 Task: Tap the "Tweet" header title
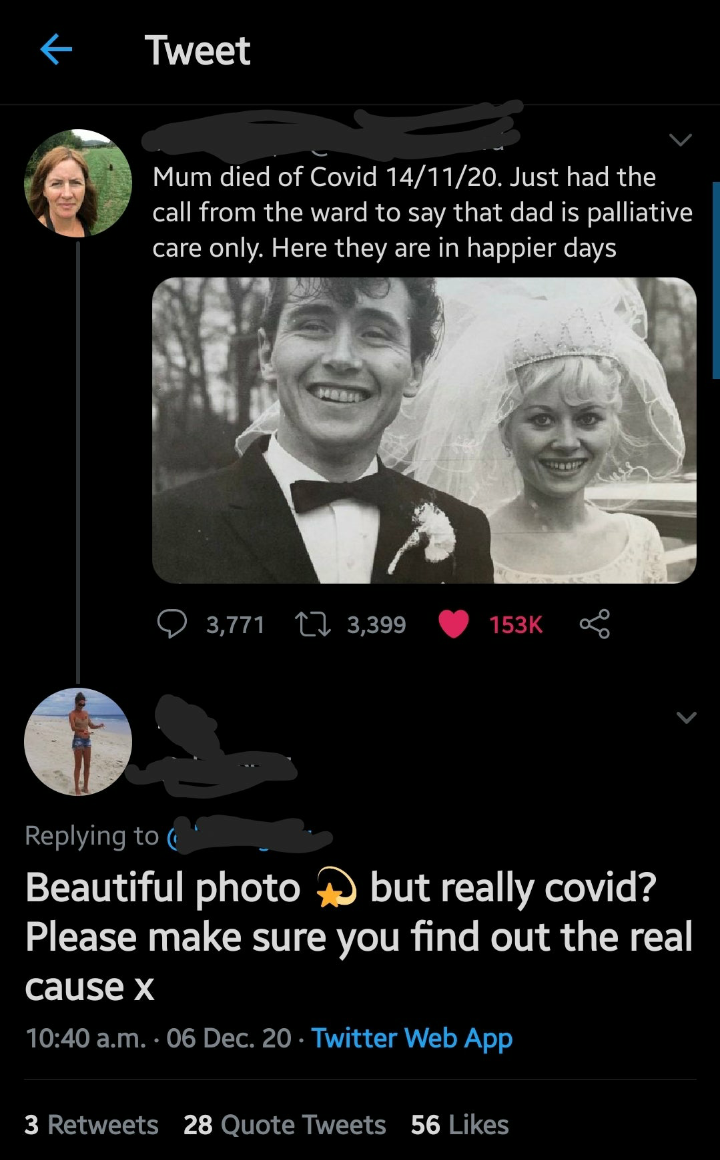pos(198,50)
